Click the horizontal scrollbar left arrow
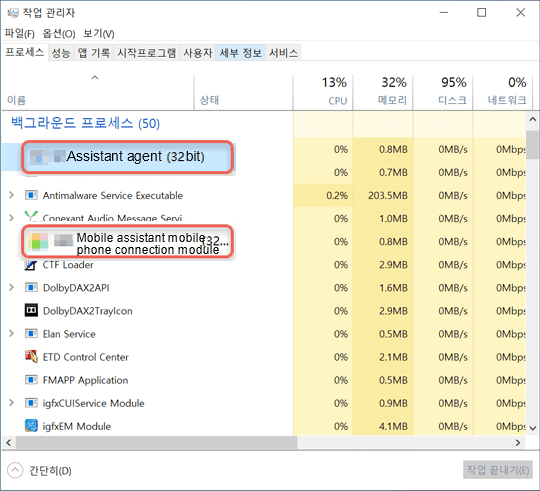This screenshot has width=540, height=491. click(9, 442)
